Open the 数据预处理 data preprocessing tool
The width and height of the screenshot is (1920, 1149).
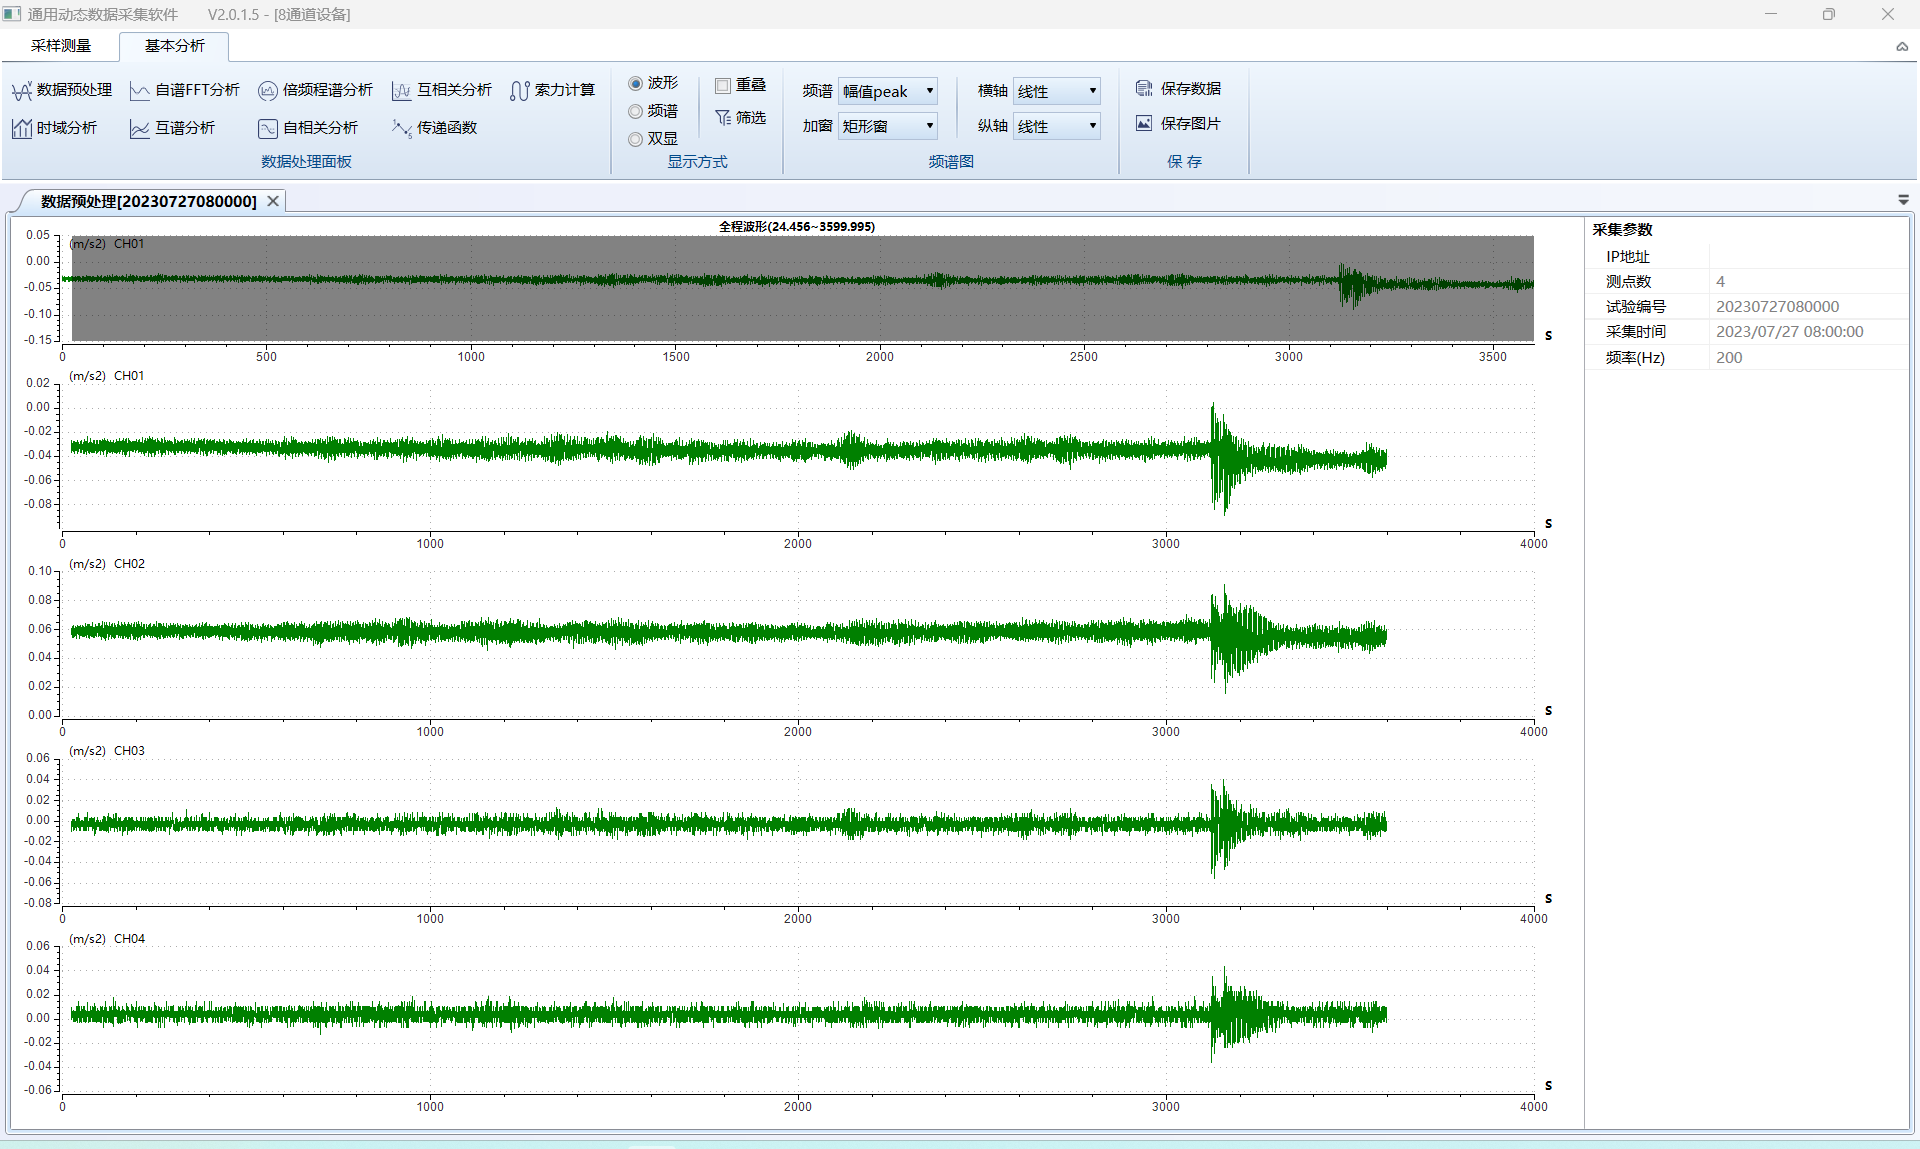(x=62, y=90)
